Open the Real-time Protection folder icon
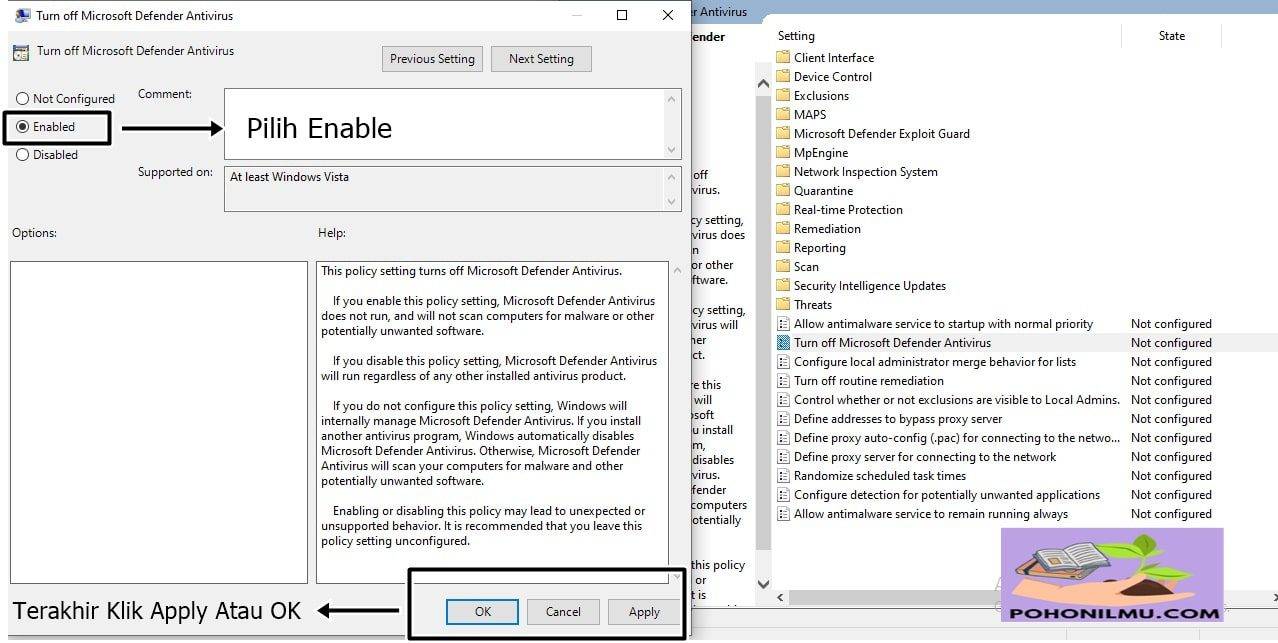The height and width of the screenshot is (643, 1278). (784, 210)
